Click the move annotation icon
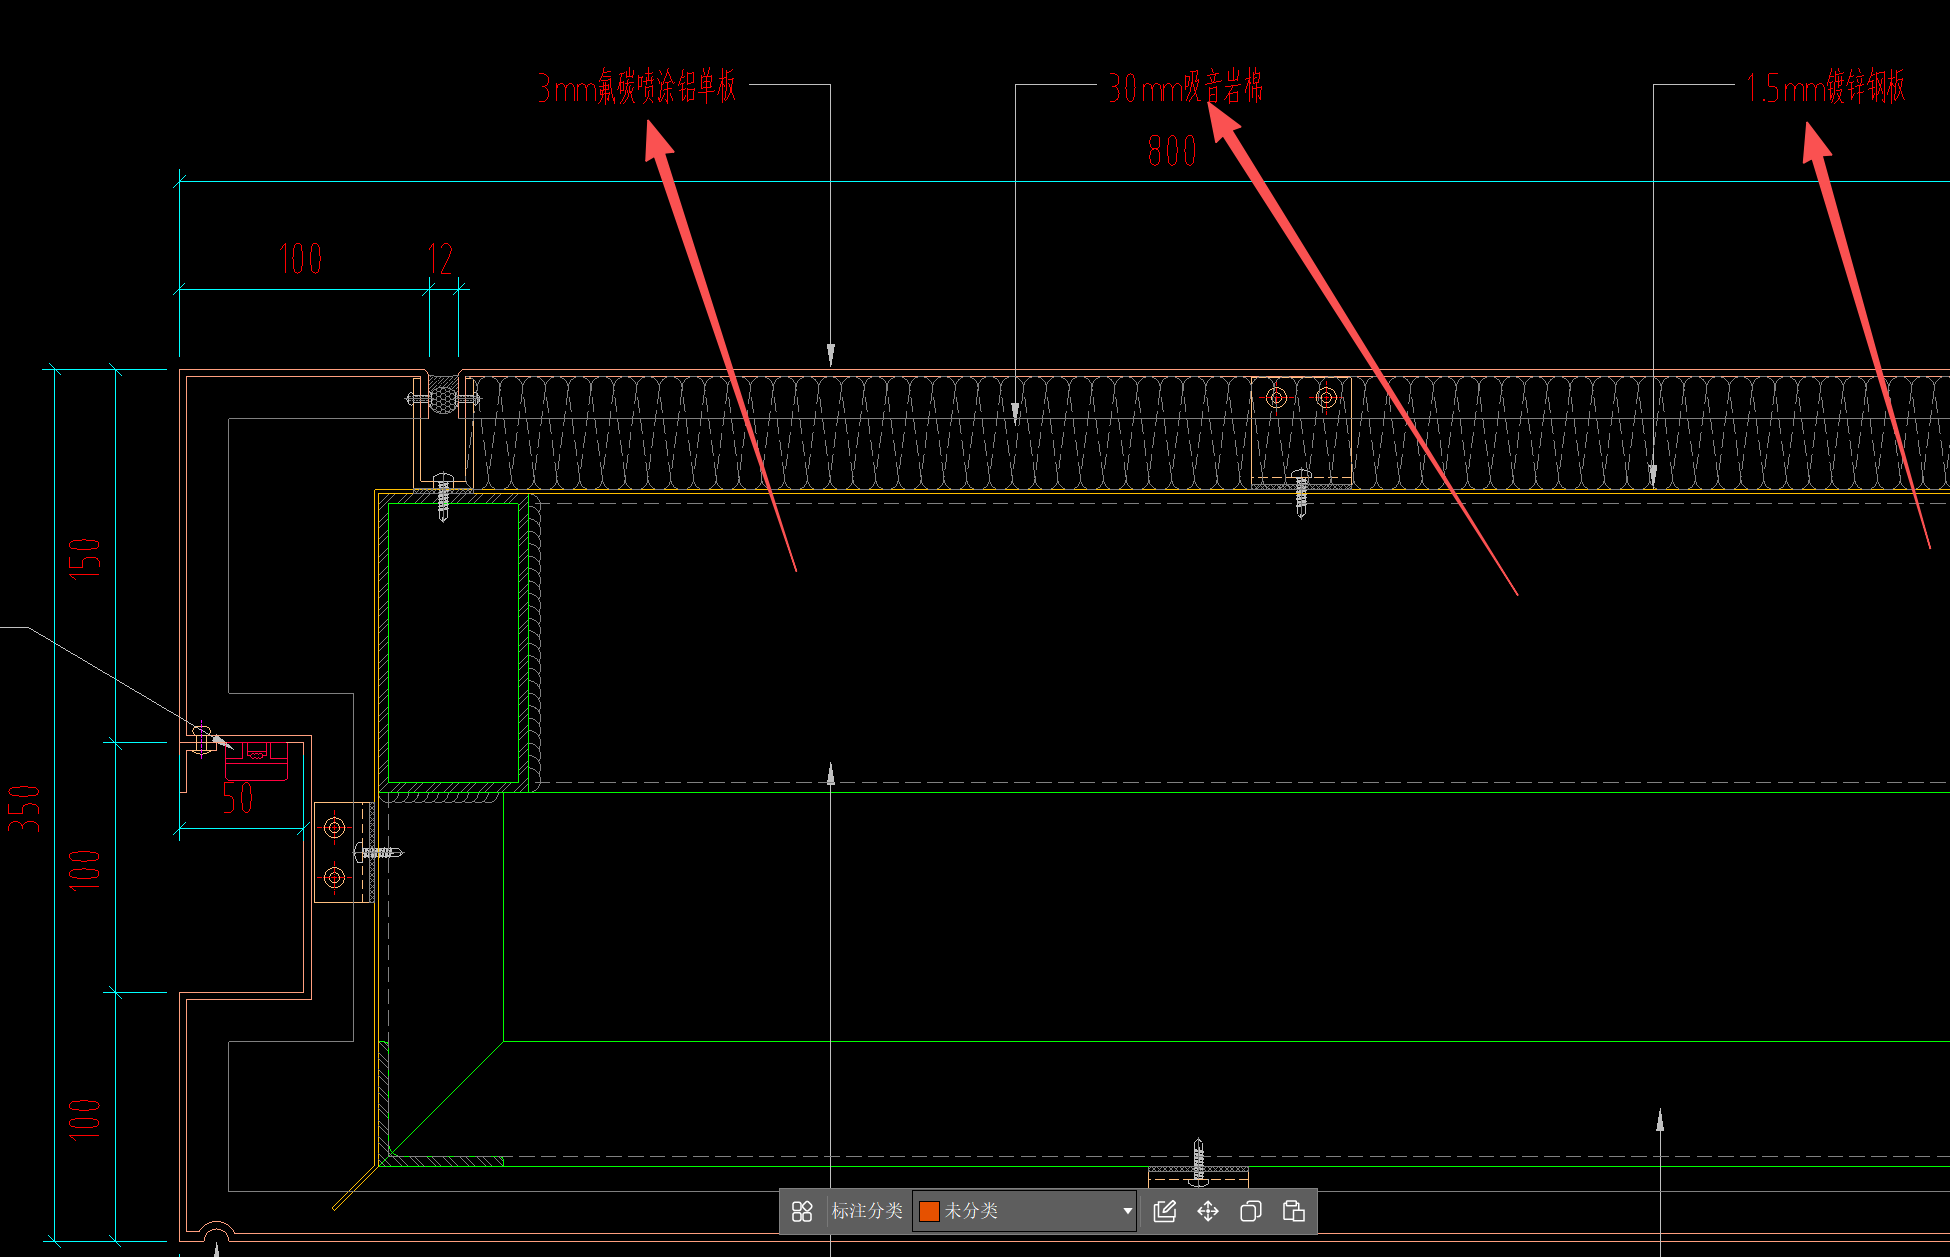 (1208, 1211)
